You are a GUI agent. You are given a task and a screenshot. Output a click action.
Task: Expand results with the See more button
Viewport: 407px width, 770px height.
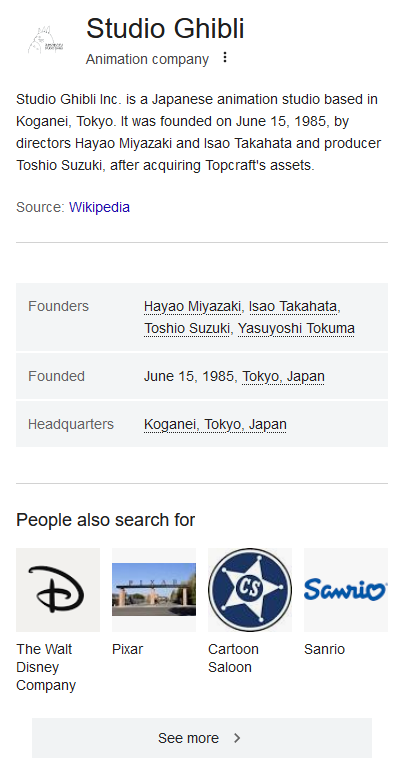(x=202, y=738)
